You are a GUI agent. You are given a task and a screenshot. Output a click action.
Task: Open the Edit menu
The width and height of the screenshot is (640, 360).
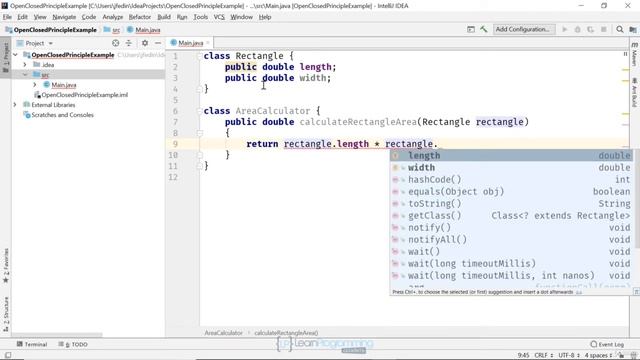(22, 17)
